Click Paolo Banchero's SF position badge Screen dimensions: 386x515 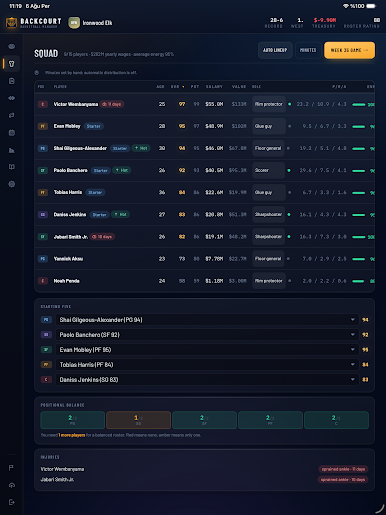(43, 170)
